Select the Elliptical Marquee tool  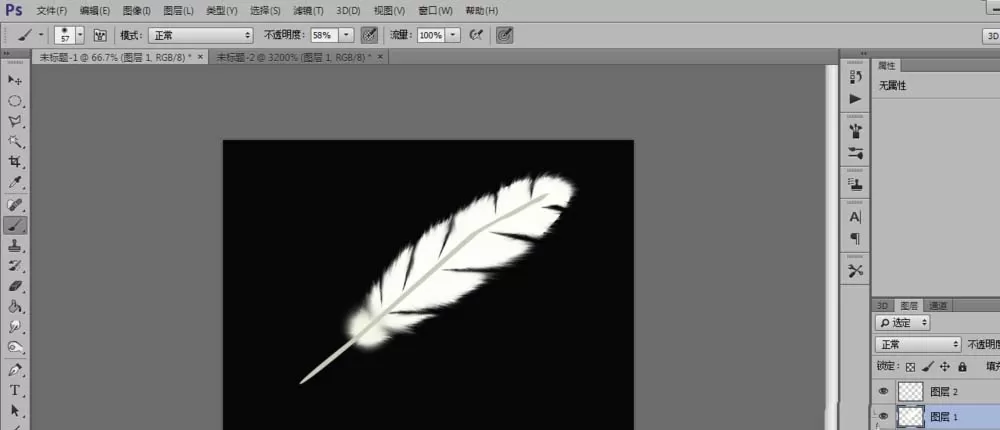[x=15, y=101]
